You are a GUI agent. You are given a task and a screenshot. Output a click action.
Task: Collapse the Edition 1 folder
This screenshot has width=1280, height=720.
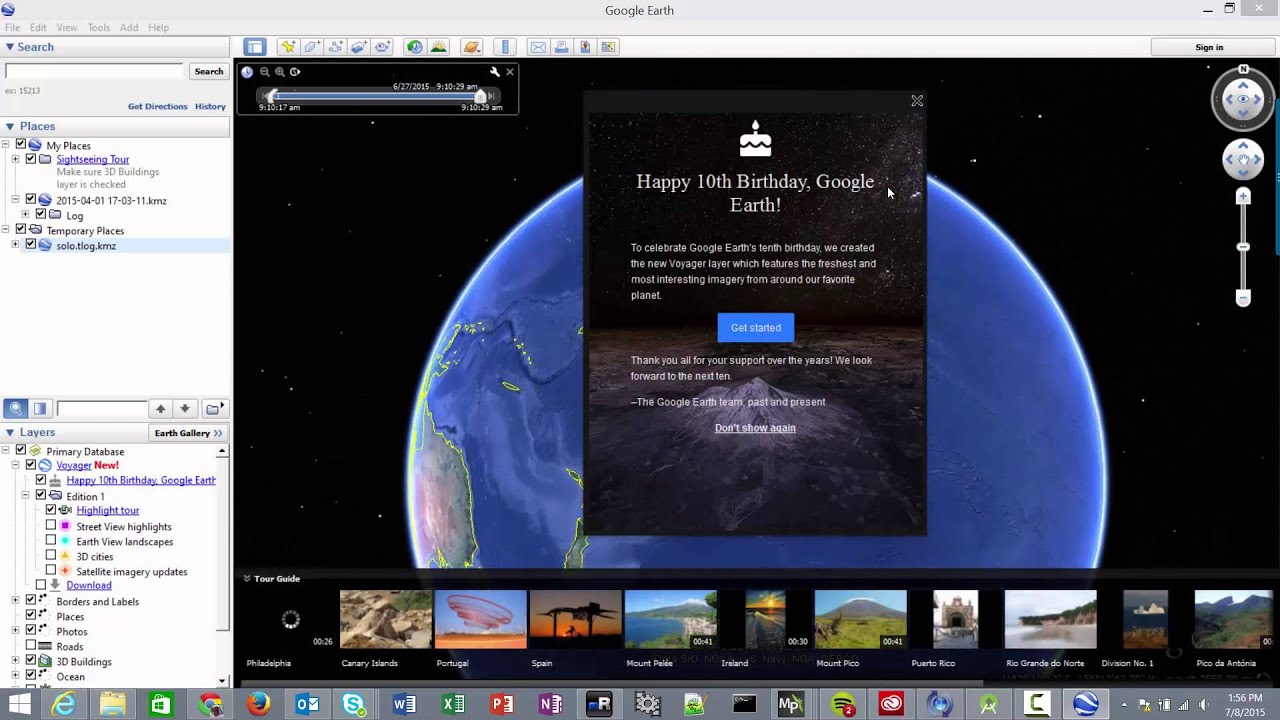[25, 496]
